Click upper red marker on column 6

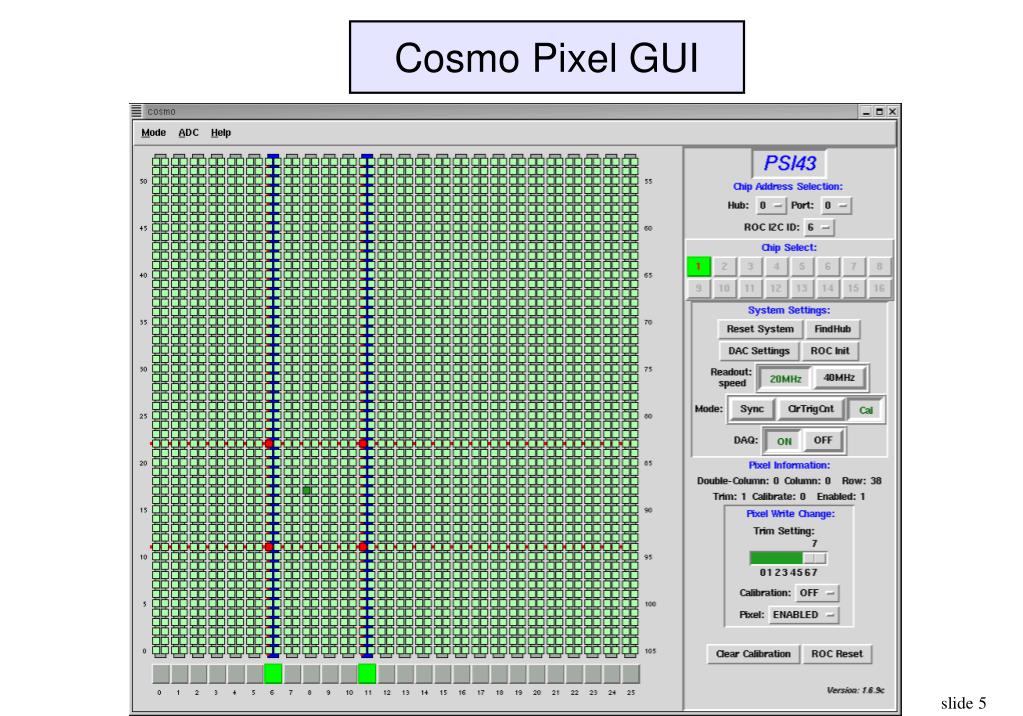pos(269,444)
